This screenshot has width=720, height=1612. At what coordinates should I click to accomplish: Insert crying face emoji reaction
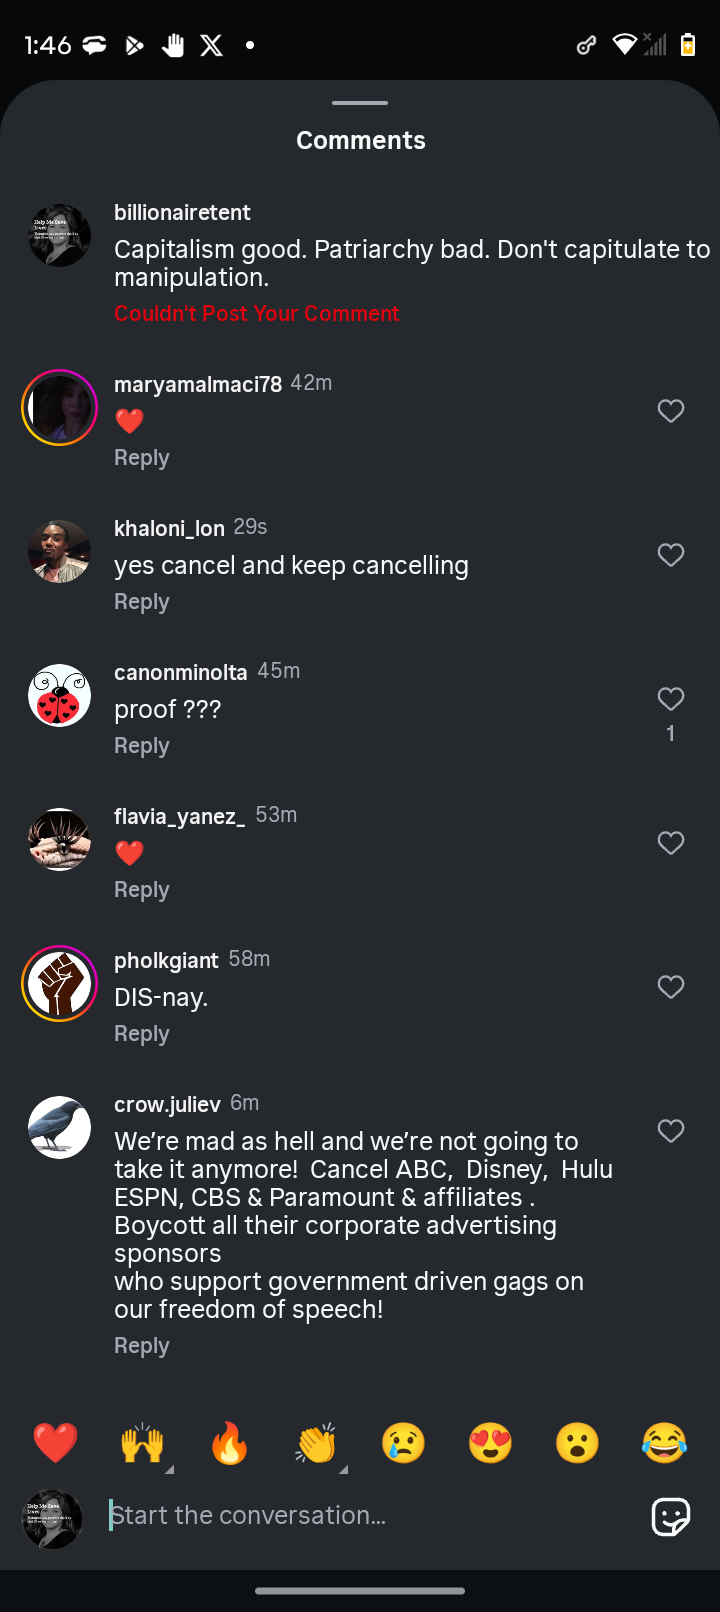(403, 1443)
